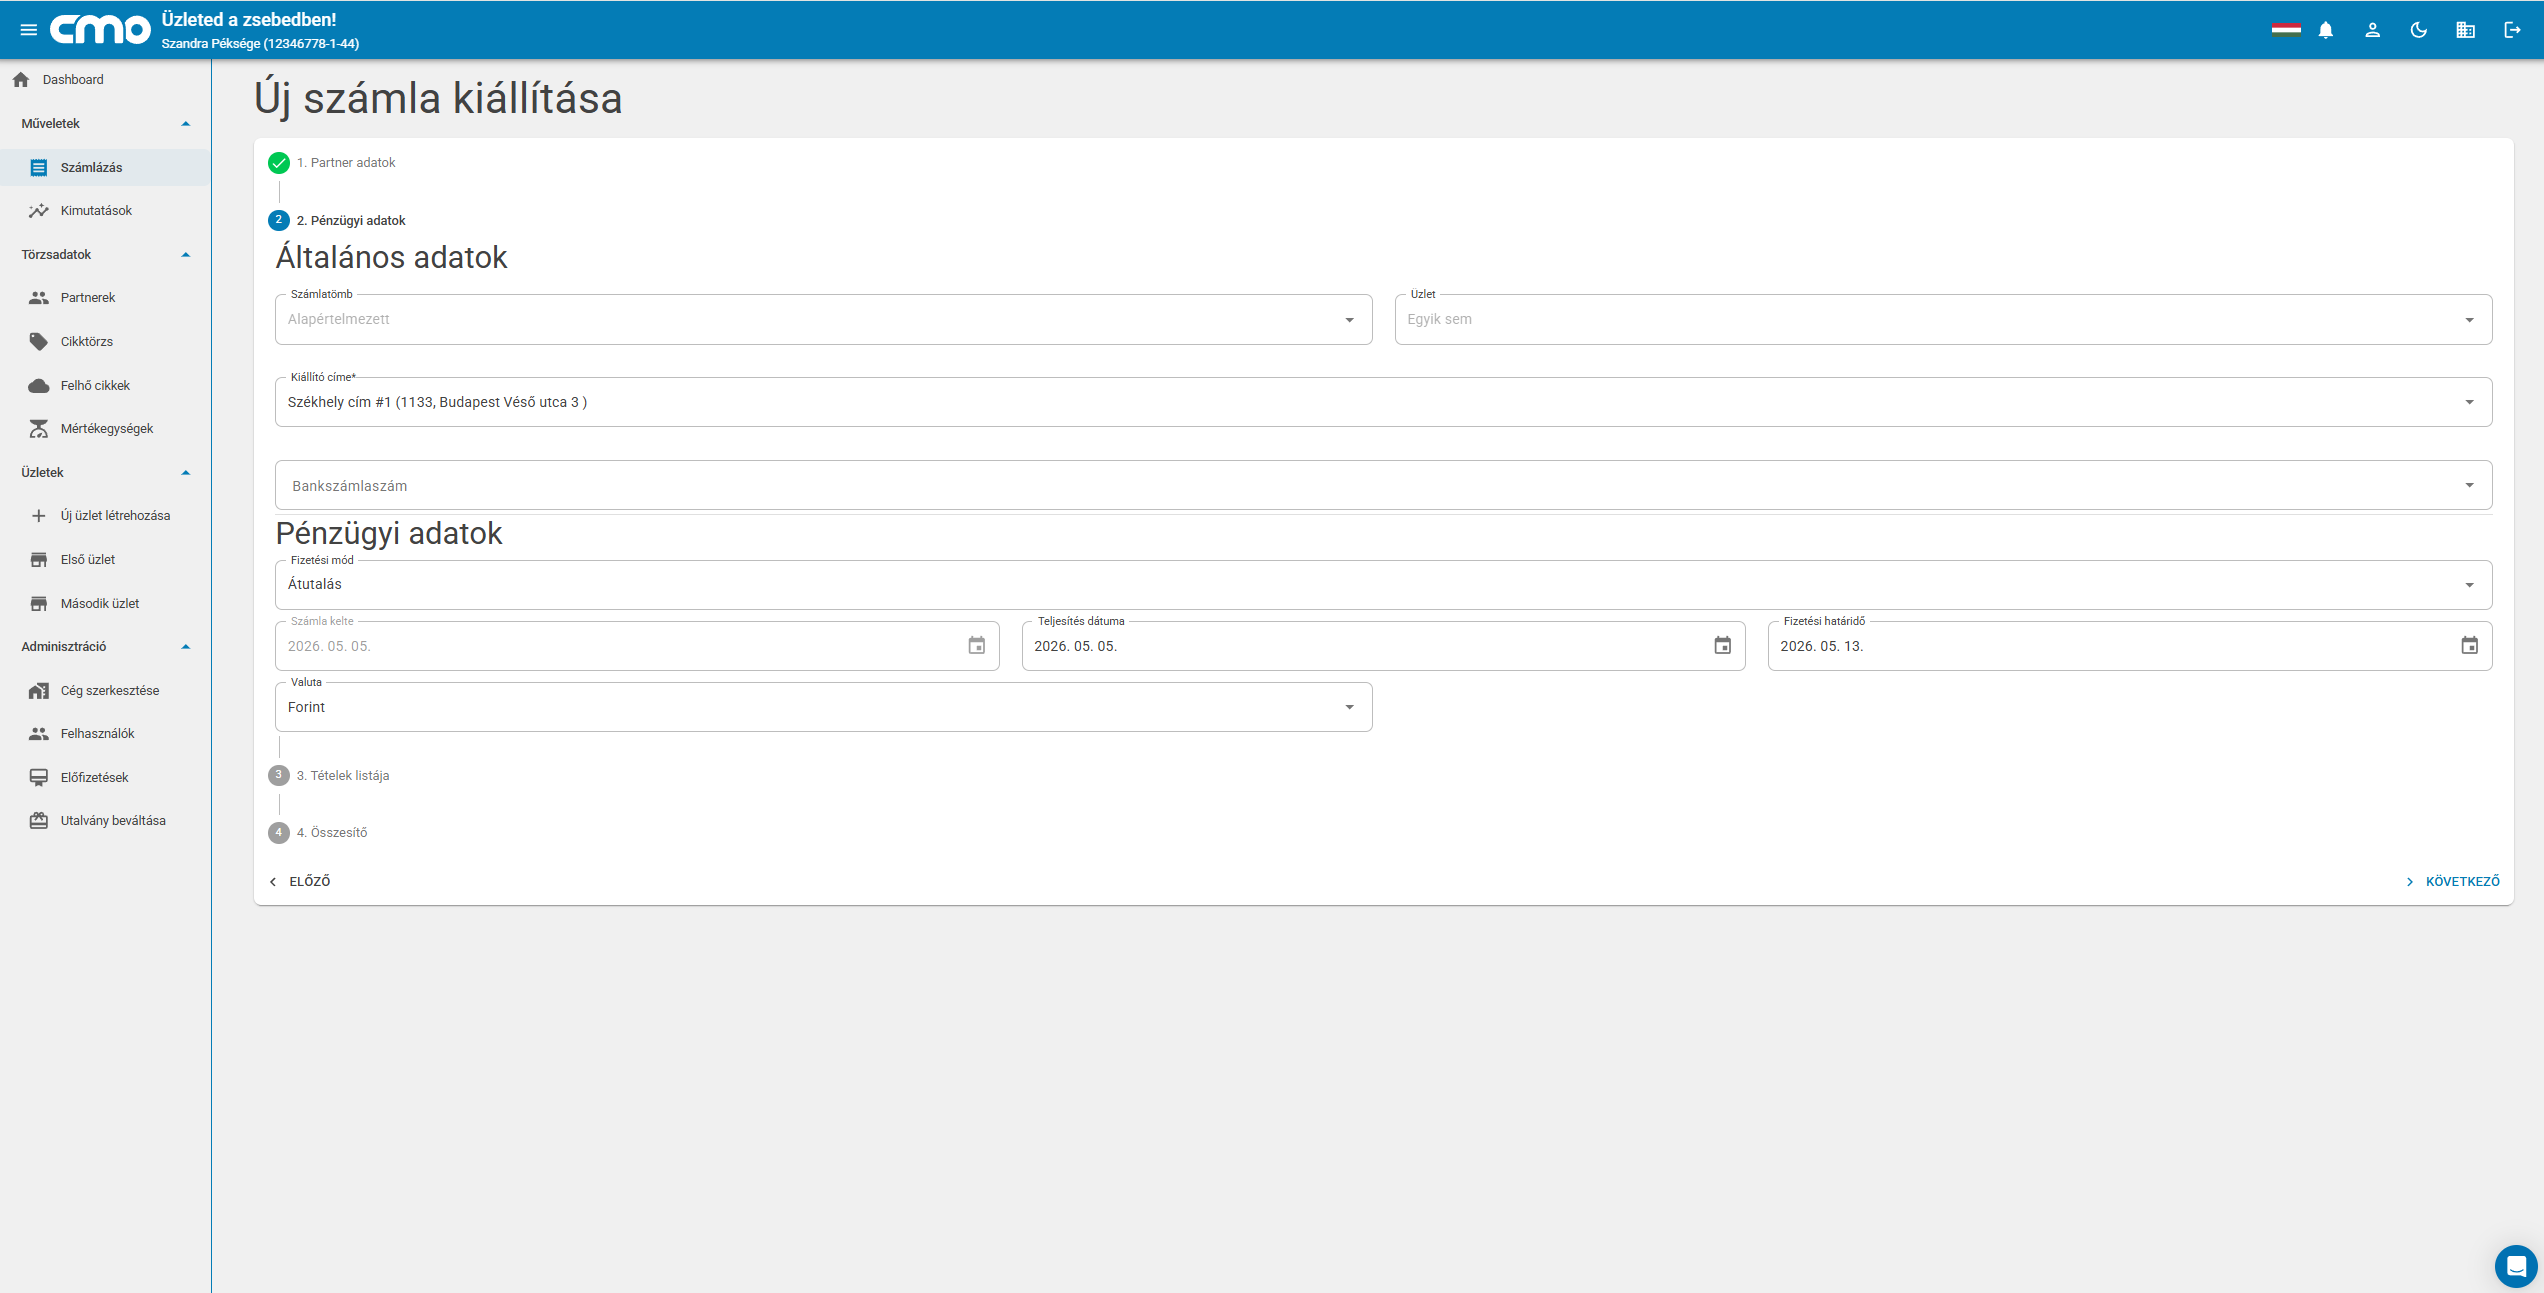Go to step 4 Összesítő
2544x1293 pixels.
coord(318,833)
